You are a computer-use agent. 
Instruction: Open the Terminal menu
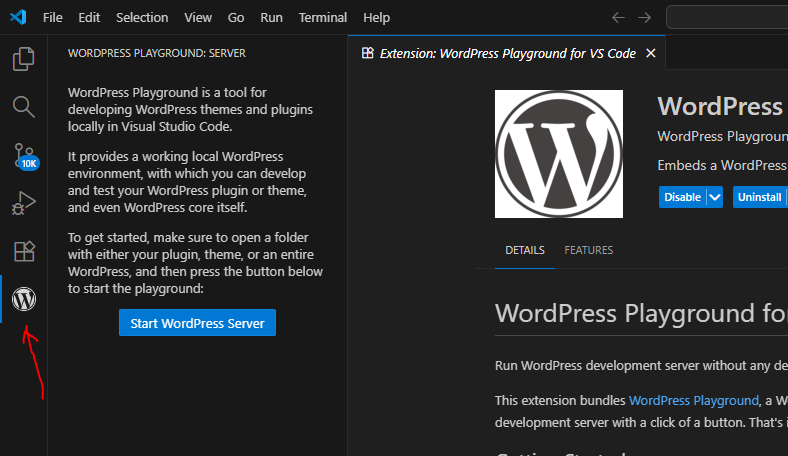(323, 18)
